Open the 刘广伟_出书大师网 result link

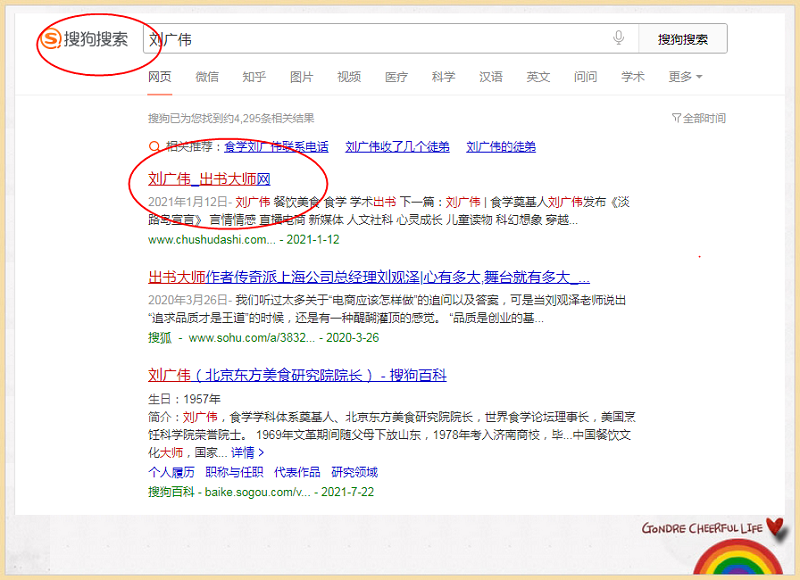coord(209,179)
